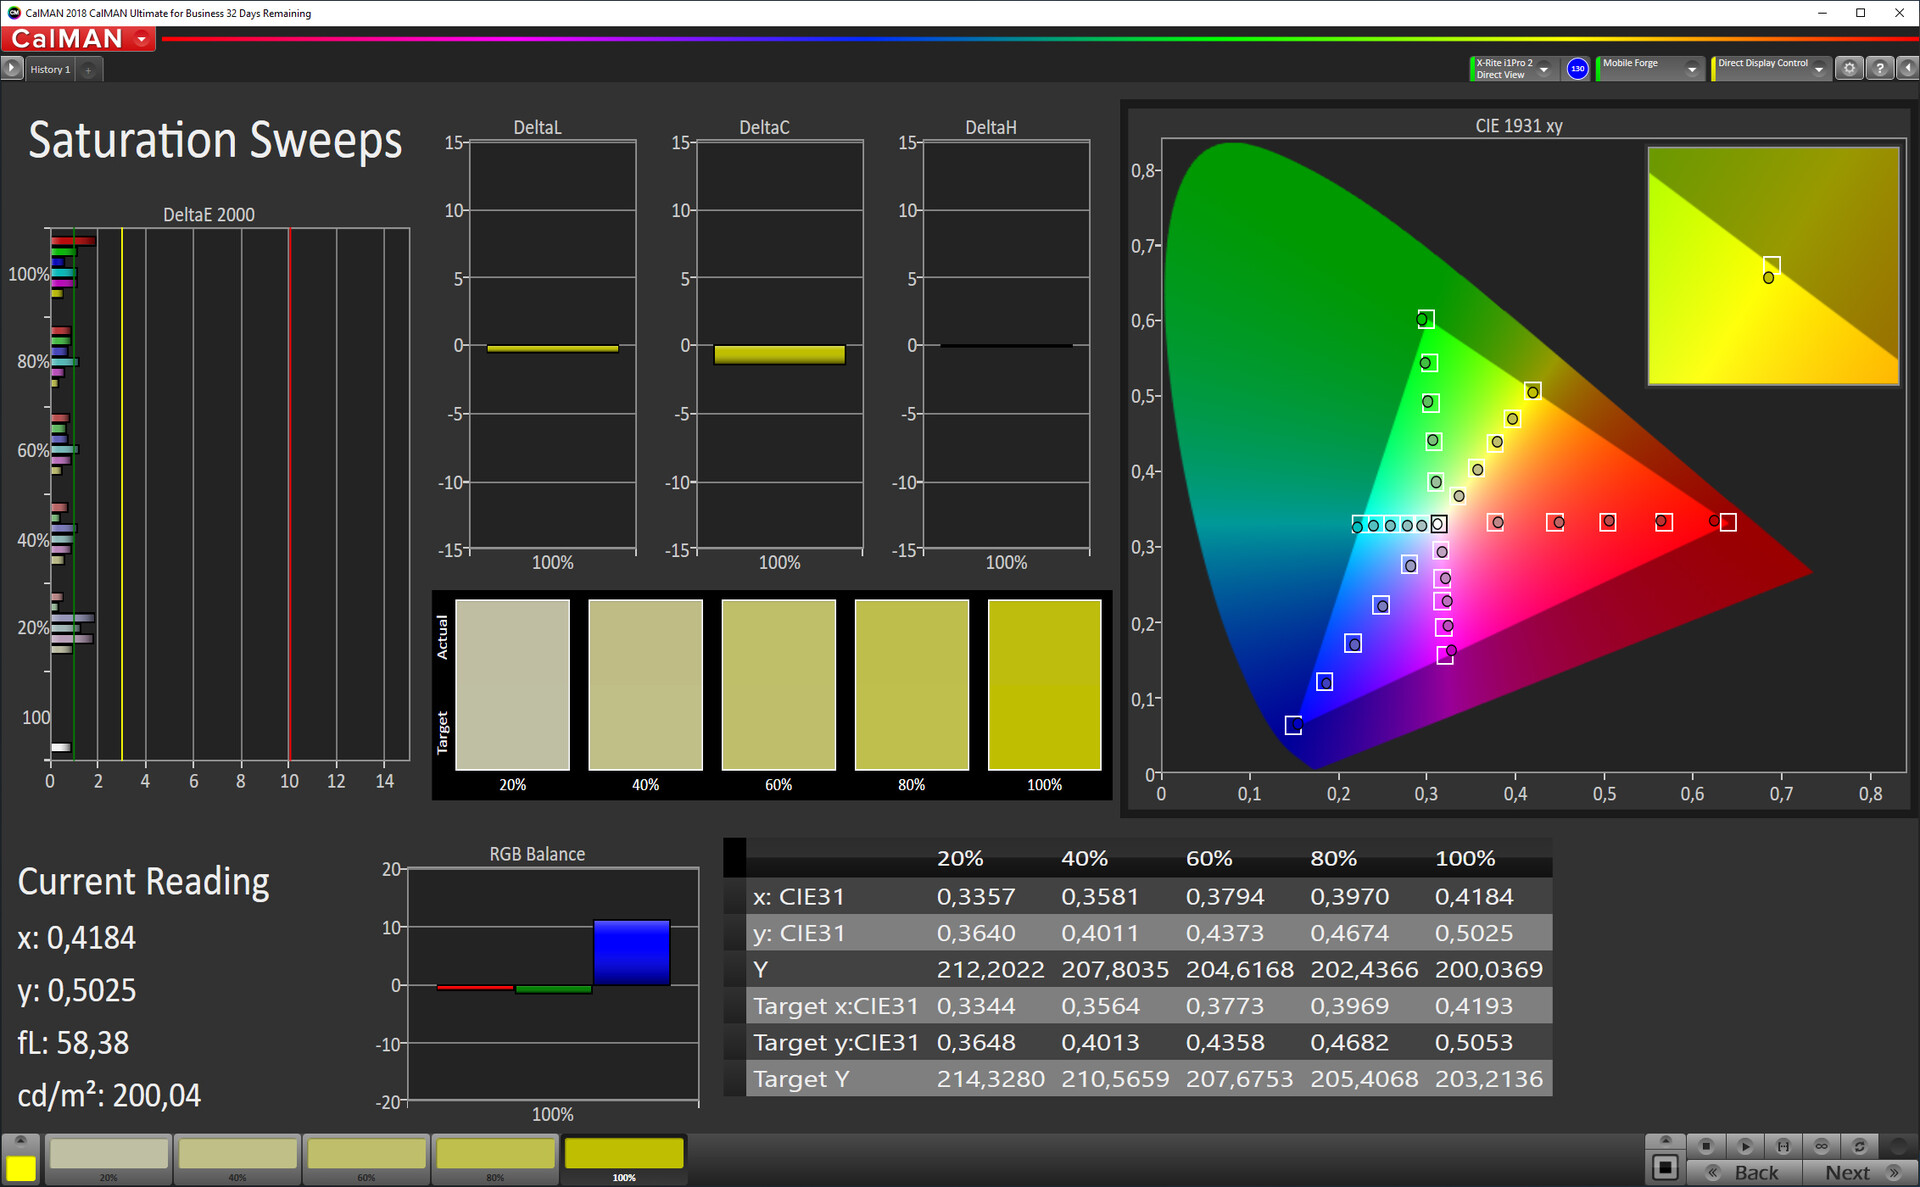Open the help question mark icon
Viewport: 1920px width, 1187px height.
coord(1879,69)
